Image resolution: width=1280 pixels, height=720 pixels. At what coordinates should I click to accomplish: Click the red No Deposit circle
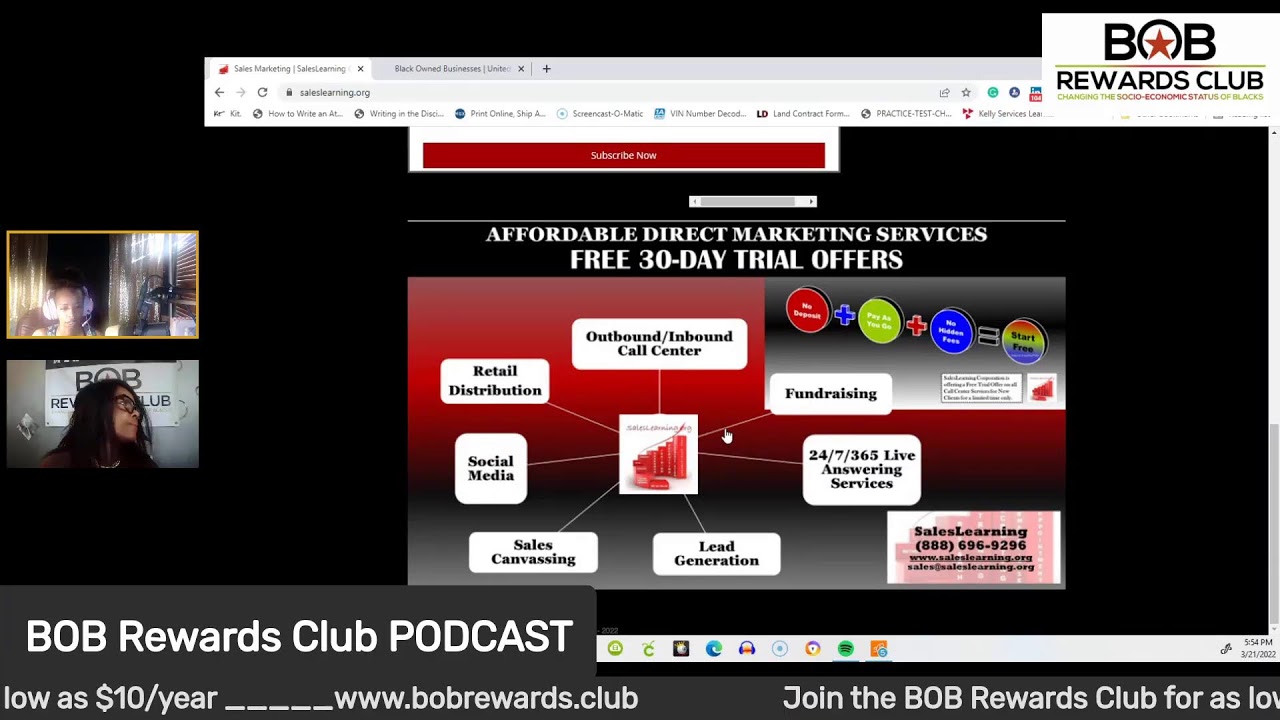click(808, 311)
